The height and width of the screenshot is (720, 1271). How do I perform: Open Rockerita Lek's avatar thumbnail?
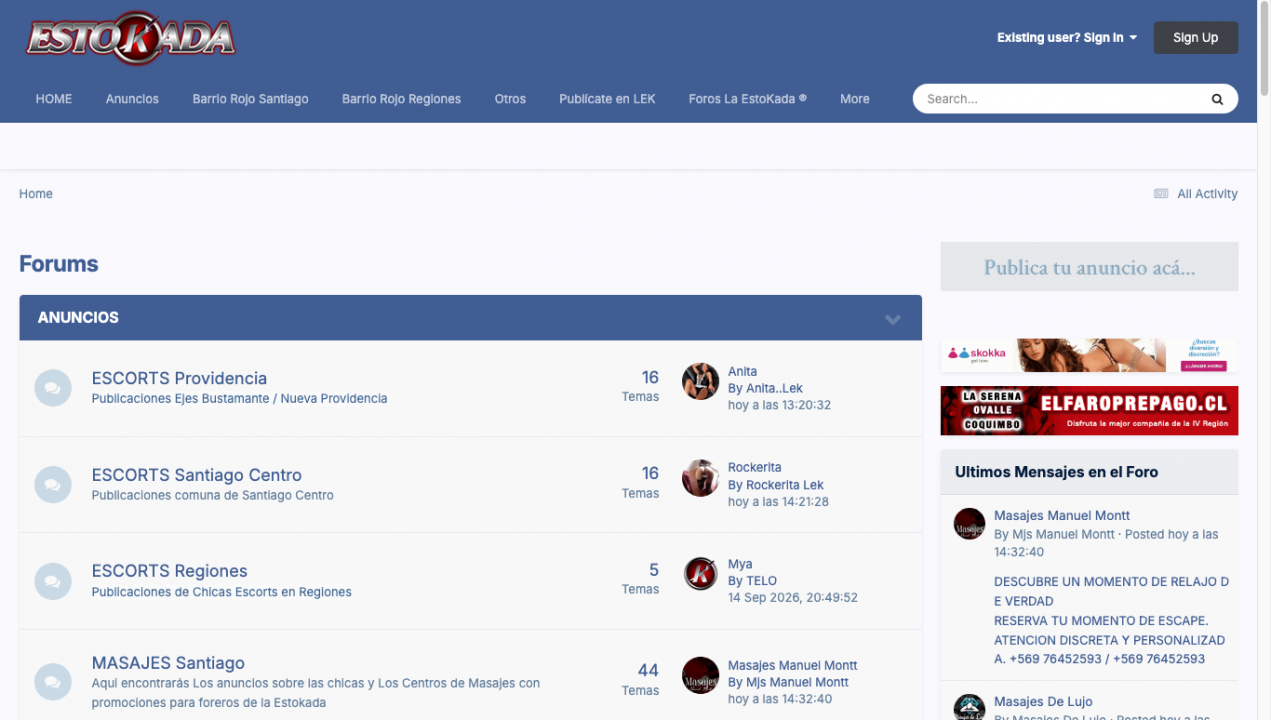[x=701, y=478]
